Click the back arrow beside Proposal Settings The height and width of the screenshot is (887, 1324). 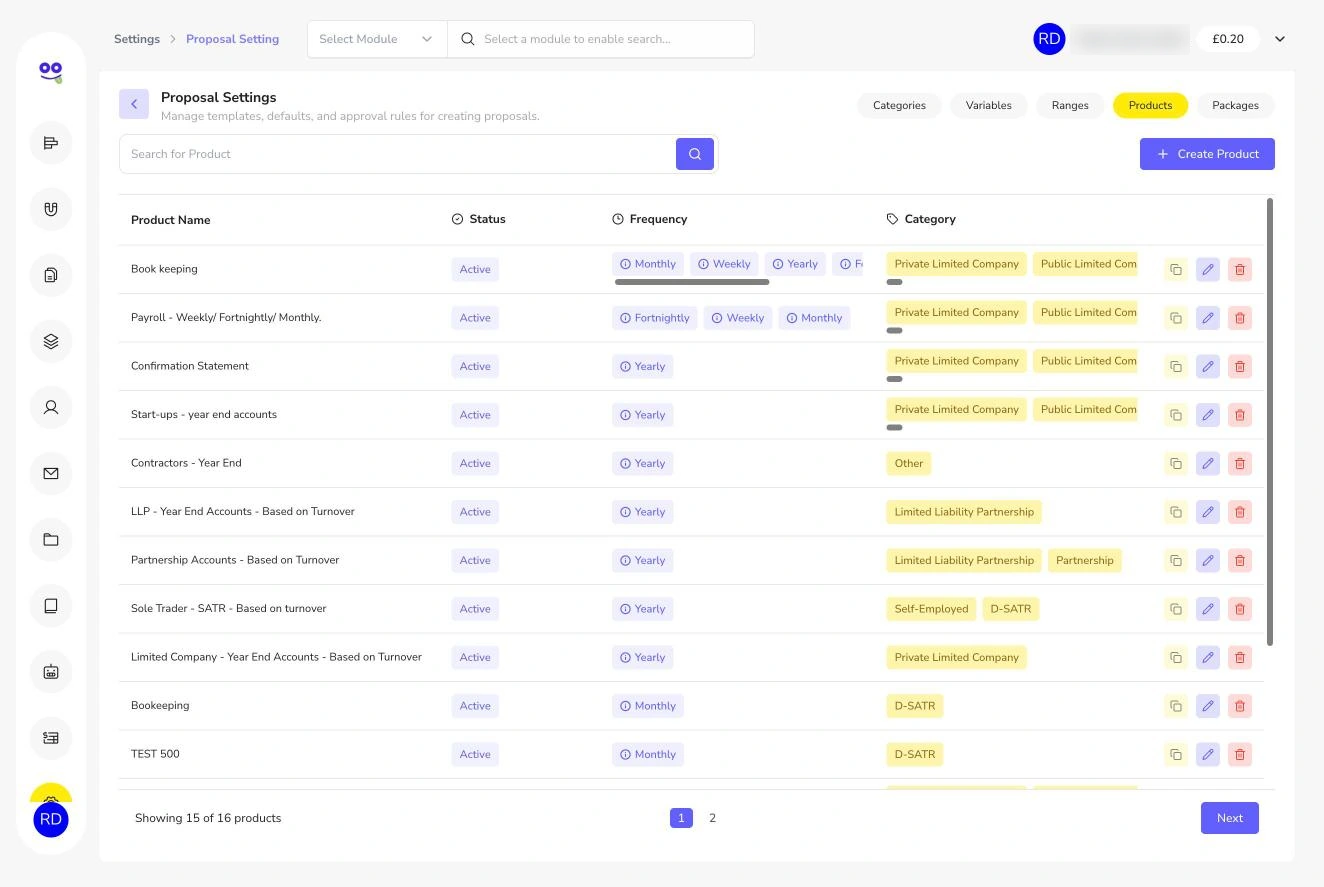(134, 104)
